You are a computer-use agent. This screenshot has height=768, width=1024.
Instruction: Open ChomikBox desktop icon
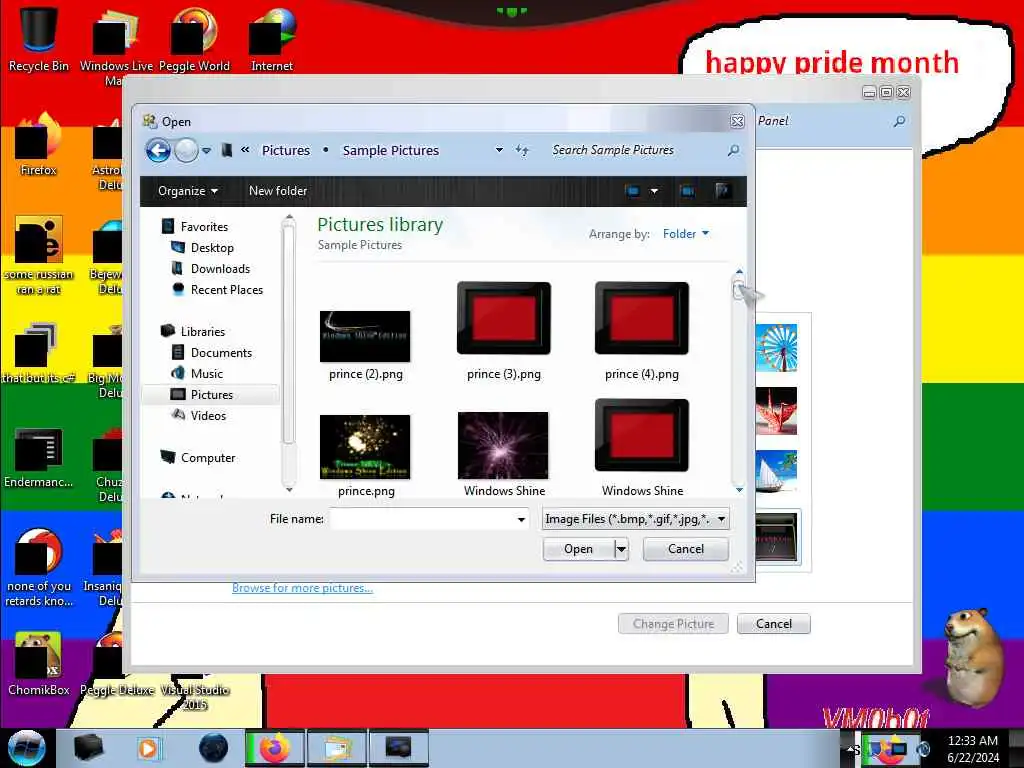click(x=39, y=664)
